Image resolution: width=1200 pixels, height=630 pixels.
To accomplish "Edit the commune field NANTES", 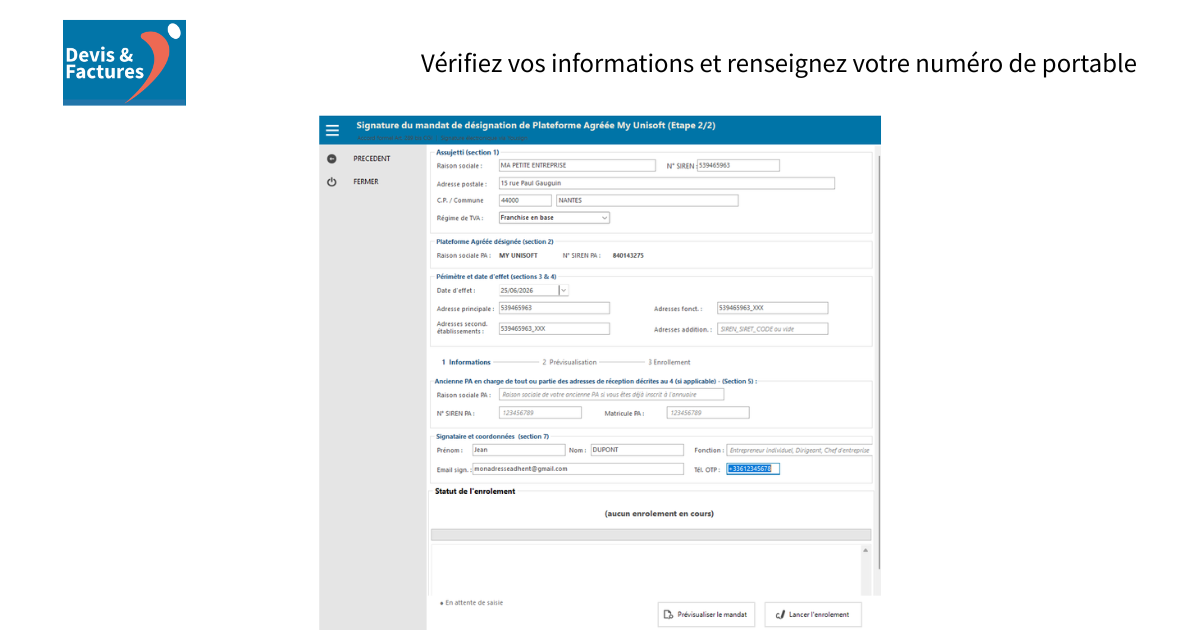I will [647, 200].
